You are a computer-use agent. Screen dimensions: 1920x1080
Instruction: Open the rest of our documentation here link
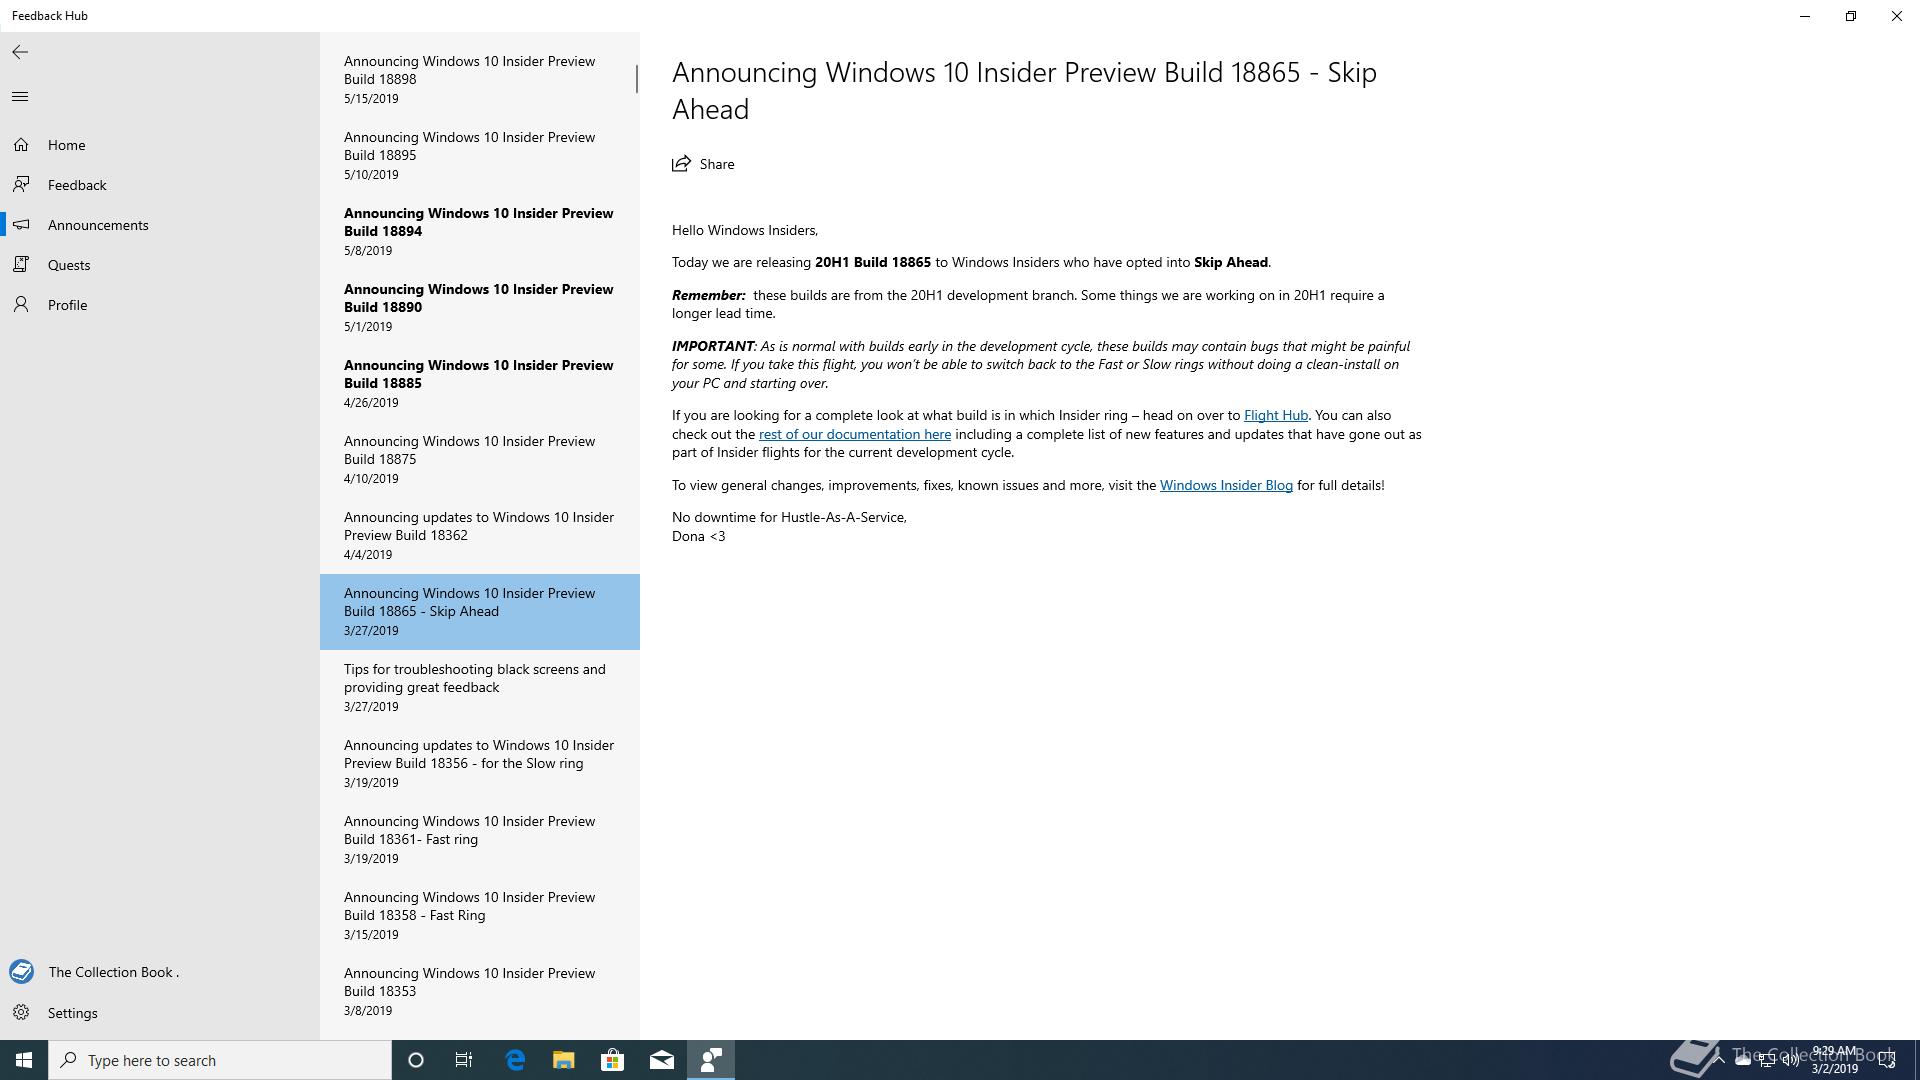[x=854, y=434]
